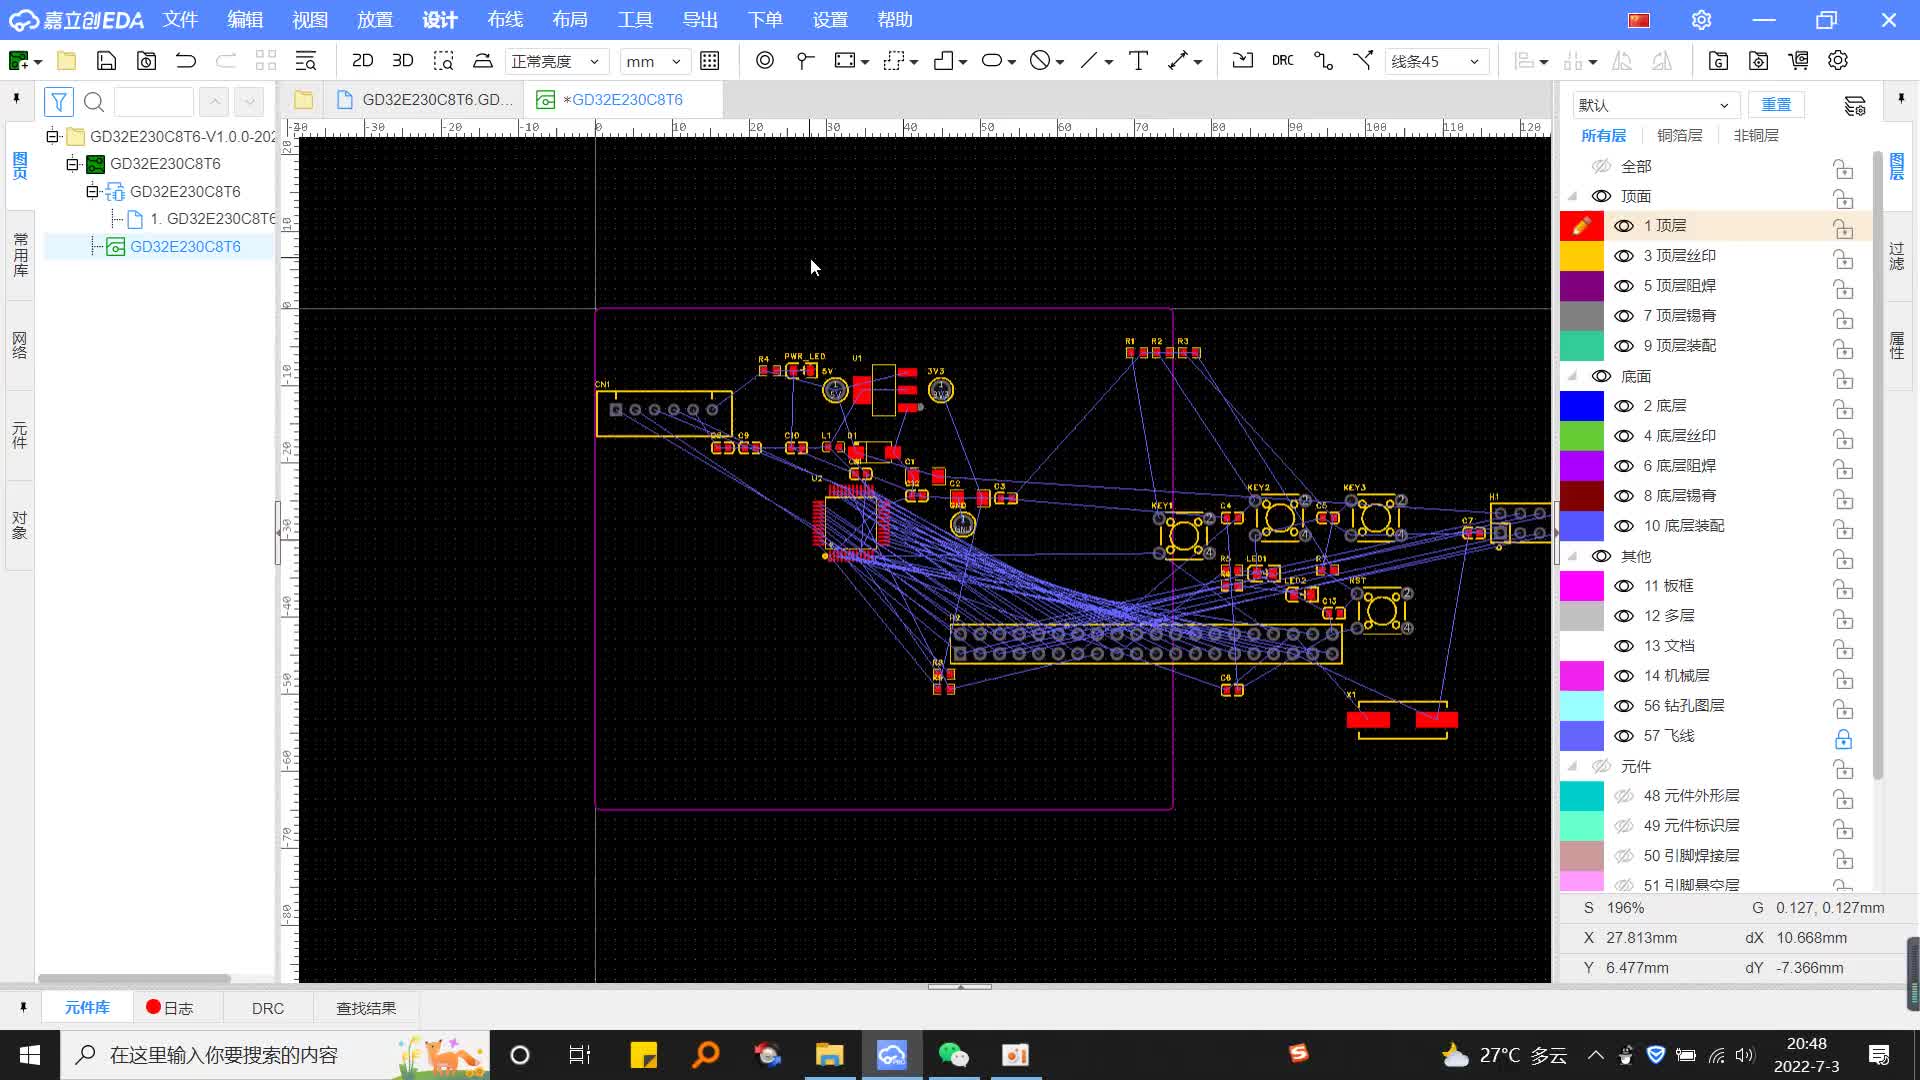Hide the 2 底层 layer

[1624, 406]
